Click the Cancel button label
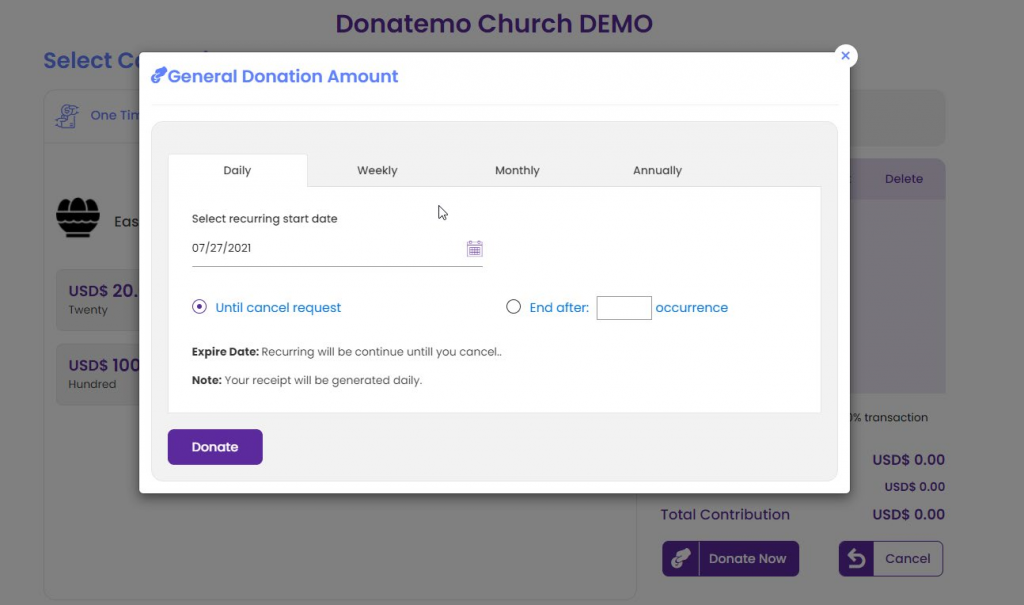The height and width of the screenshot is (605, 1024). click(907, 559)
